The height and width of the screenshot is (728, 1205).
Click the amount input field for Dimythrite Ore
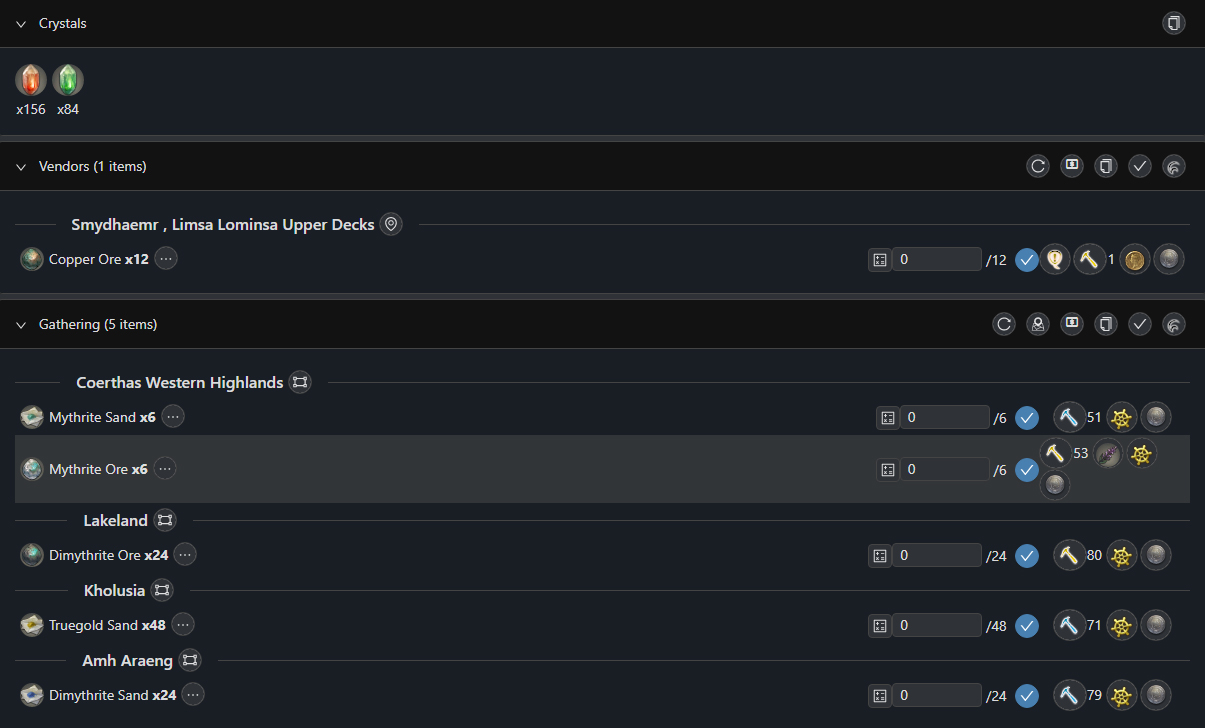940,555
